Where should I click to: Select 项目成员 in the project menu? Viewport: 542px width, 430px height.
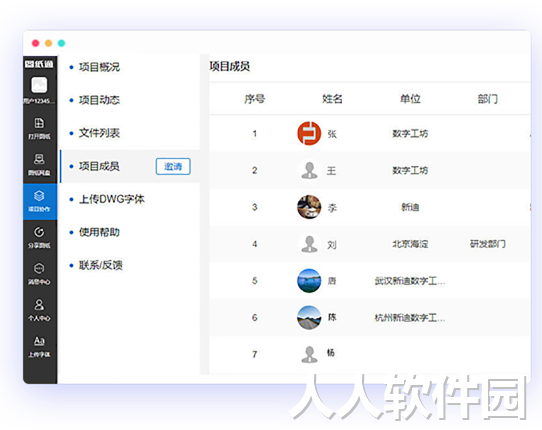pos(99,166)
